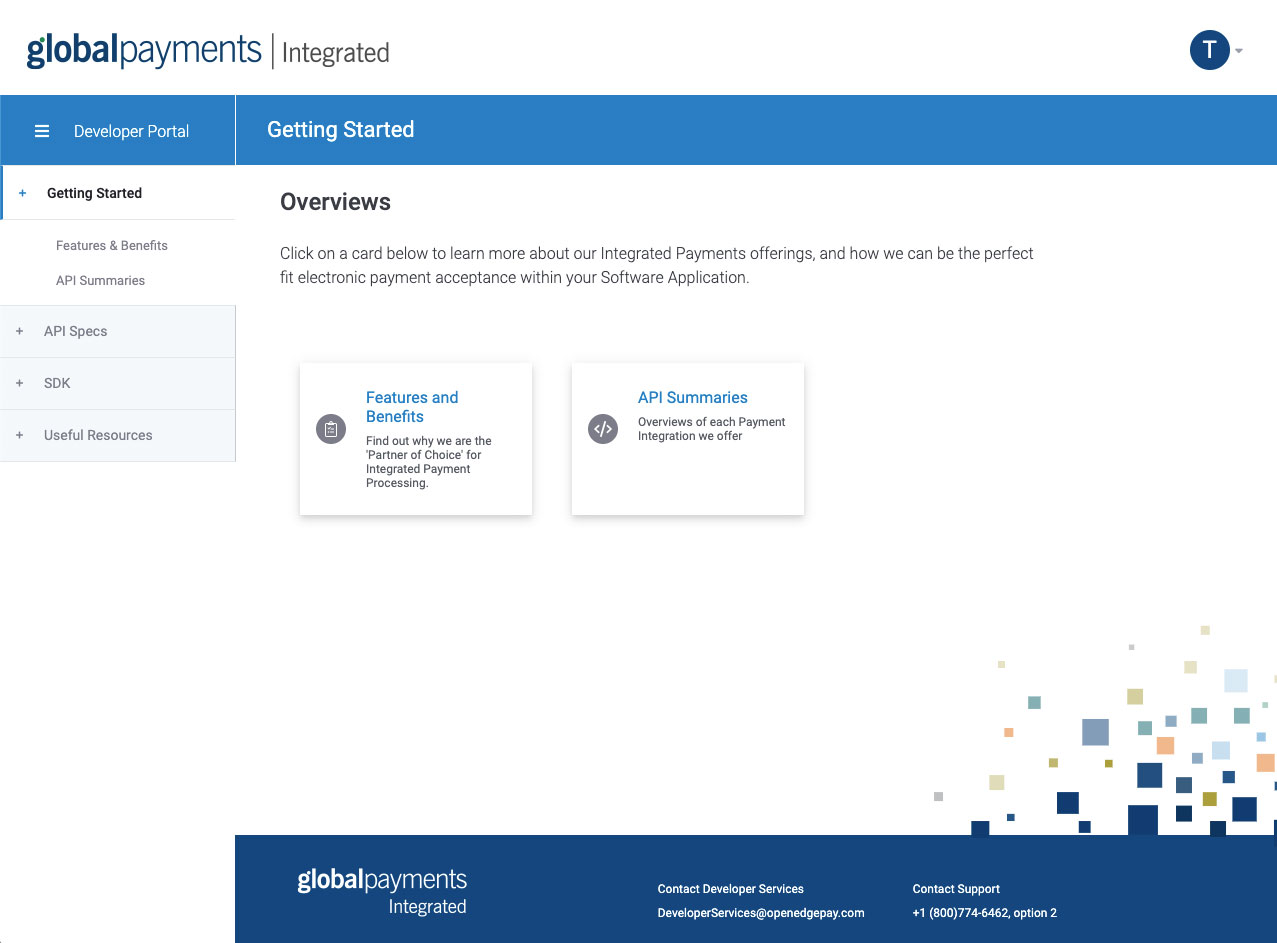Select the clipboard icon on Features and Benefits card
This screenshot has width=1277, height=943.
click(x=330, y=429)
